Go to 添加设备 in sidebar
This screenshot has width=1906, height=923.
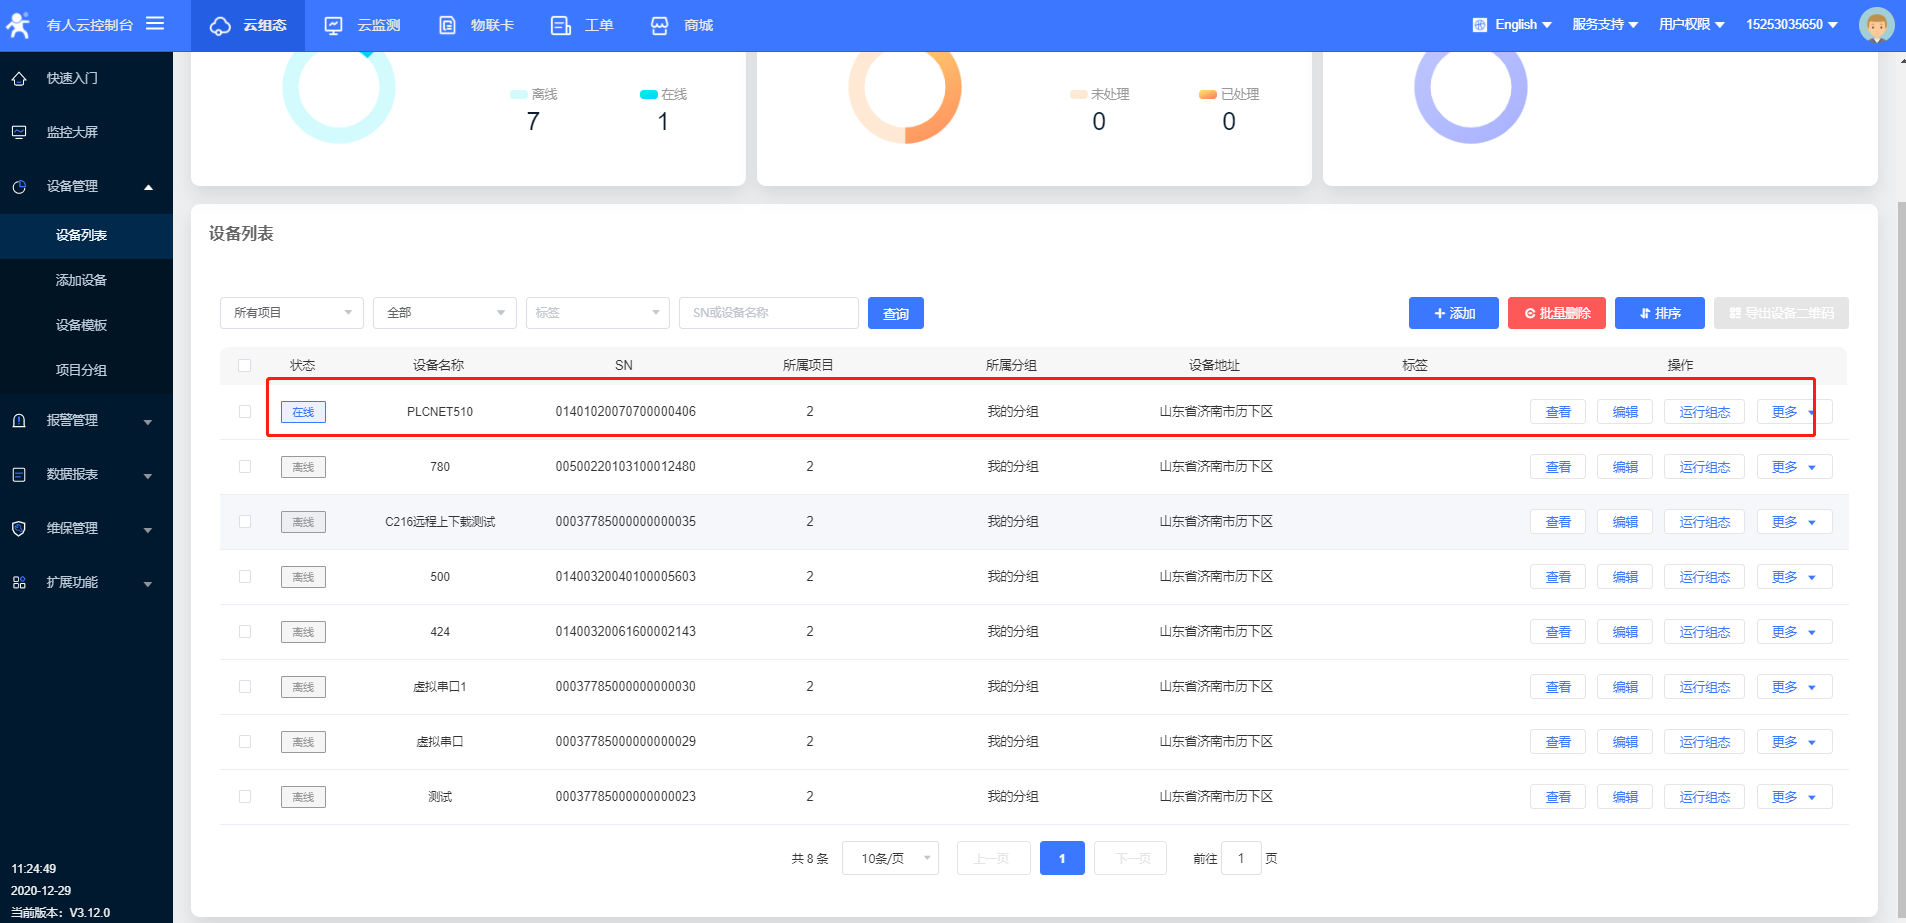click(x=81, y=280)
